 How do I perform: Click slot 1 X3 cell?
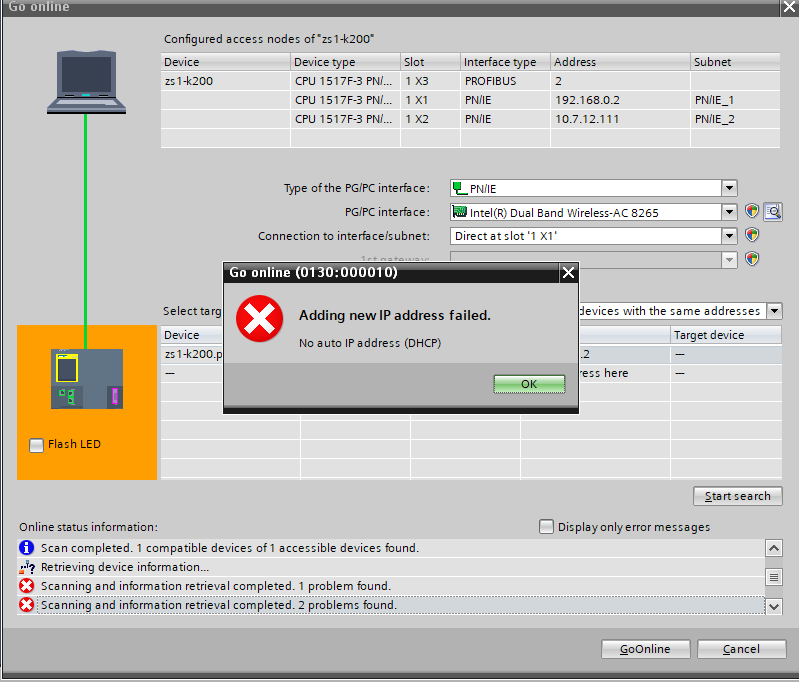click(431, 81)
